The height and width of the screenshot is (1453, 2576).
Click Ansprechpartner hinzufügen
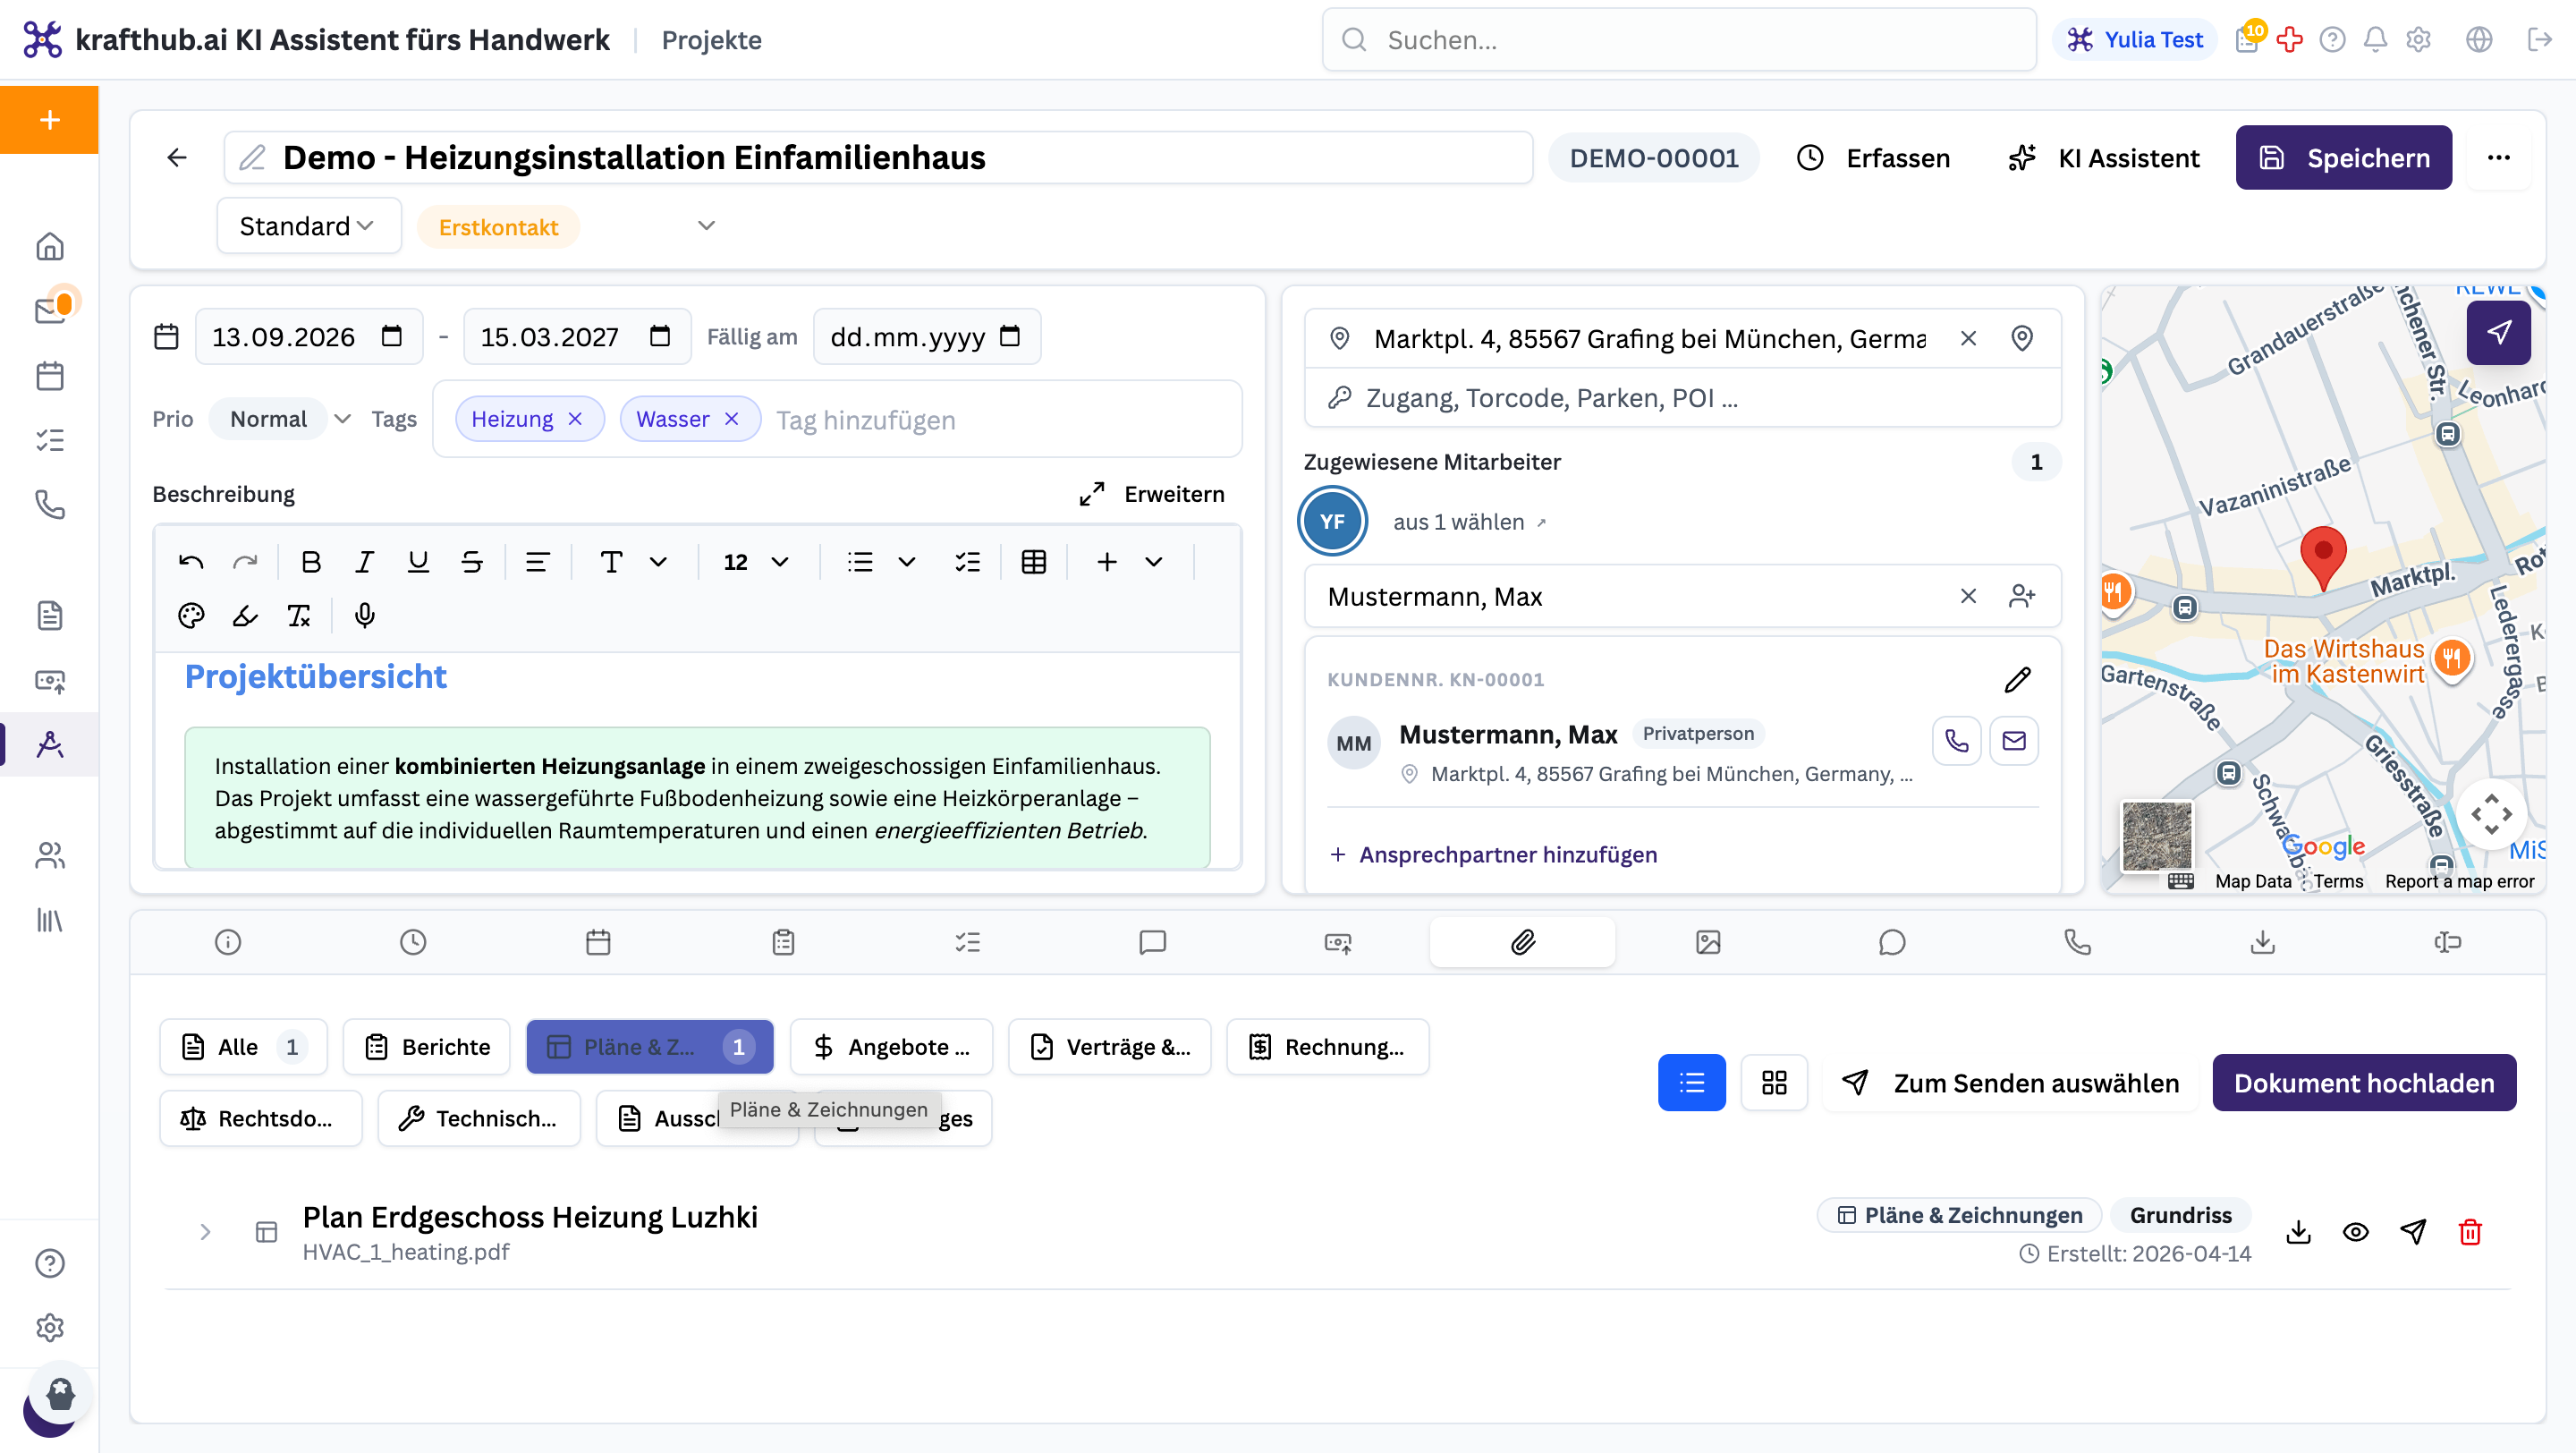pyautogui.click(x=1493, y=855)
